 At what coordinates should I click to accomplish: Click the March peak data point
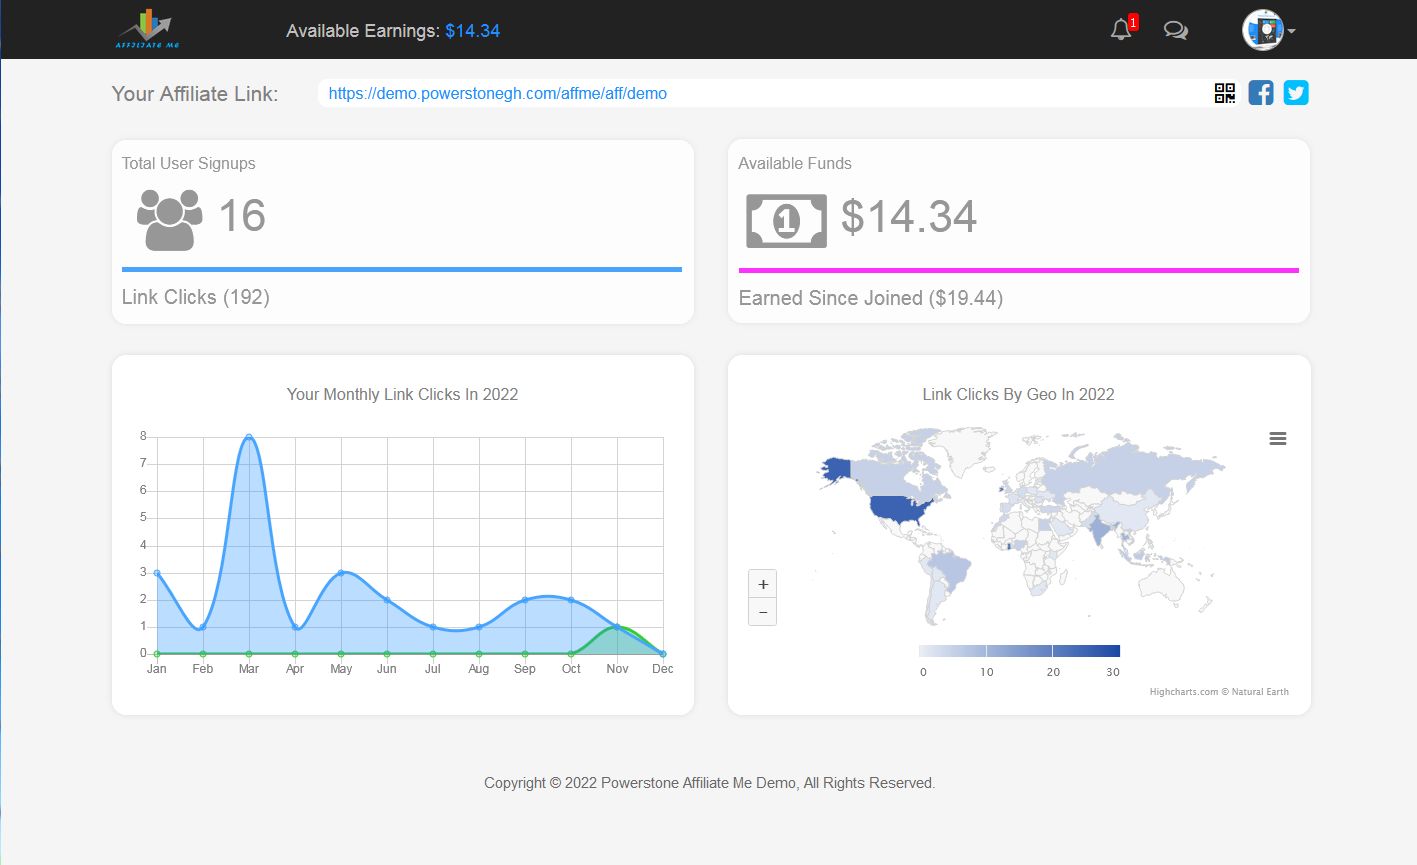pos(249,437)
